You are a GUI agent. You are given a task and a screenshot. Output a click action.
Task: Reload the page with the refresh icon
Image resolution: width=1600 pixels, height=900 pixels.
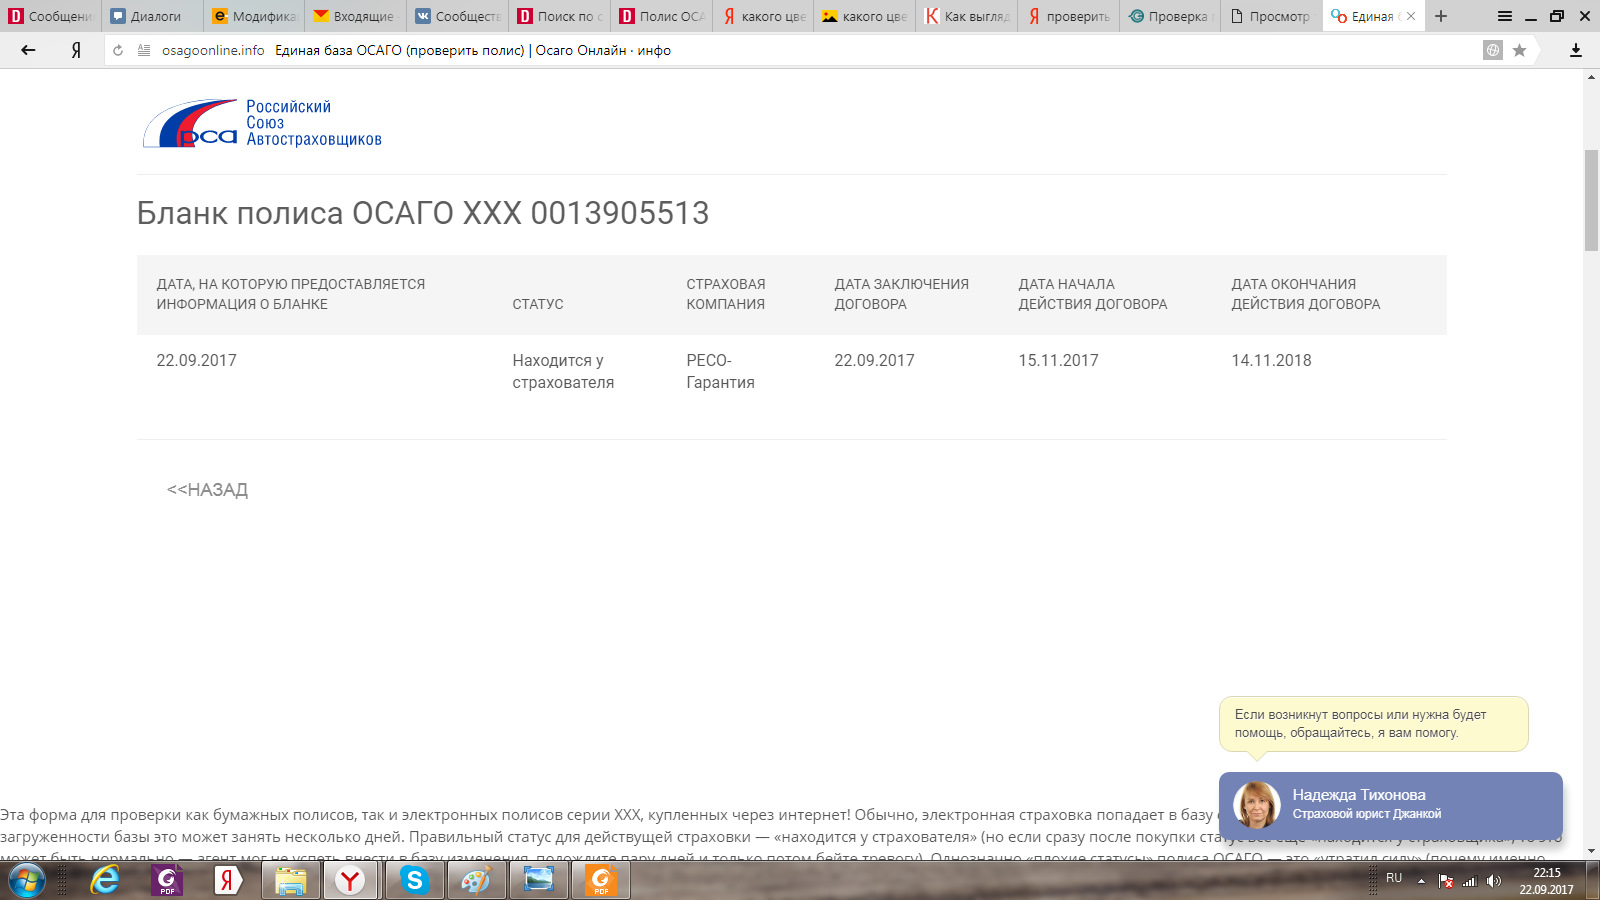pyautogui.click(x=118, y=50)
